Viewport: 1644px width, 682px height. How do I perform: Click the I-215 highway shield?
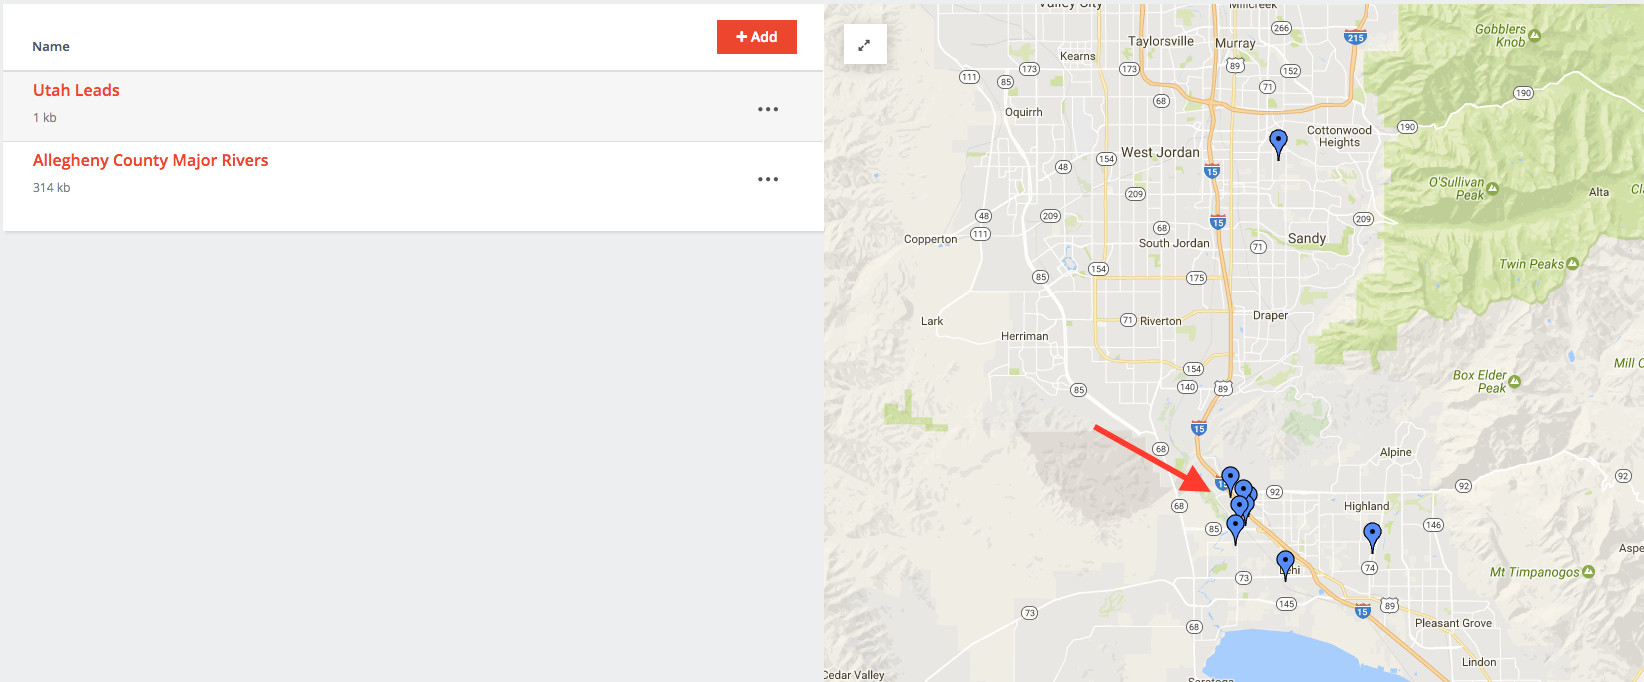(x=1355, y=37)
